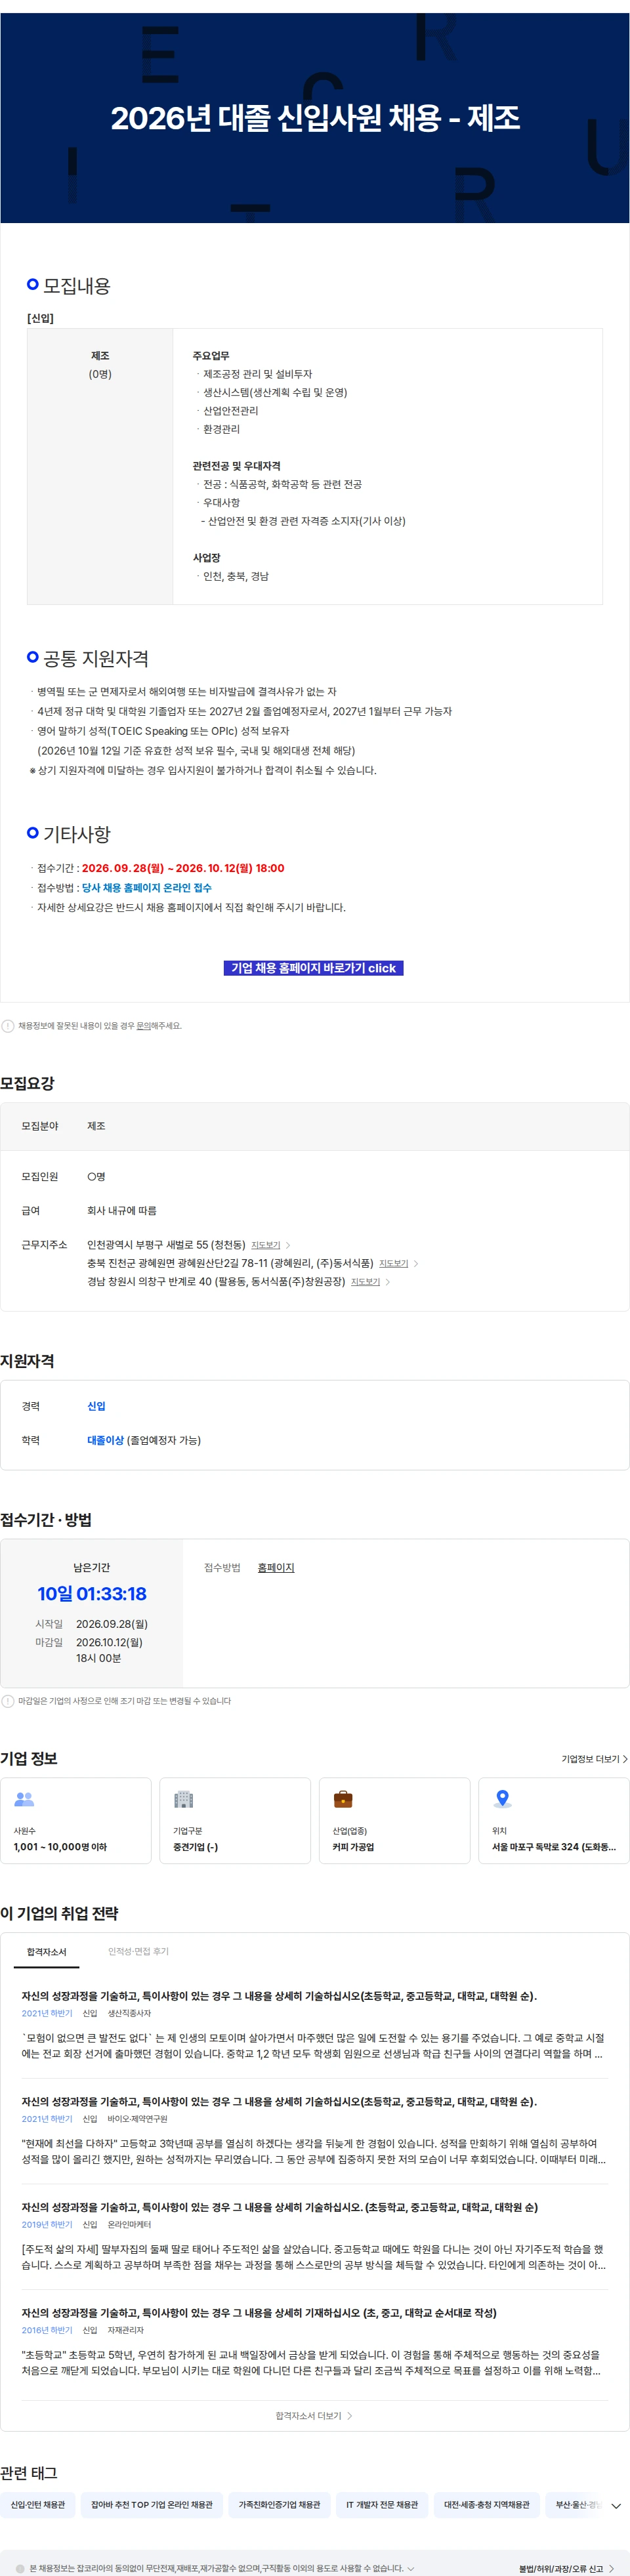Click the 서울 마포구 독막로 324 address

click(554, 1847)
